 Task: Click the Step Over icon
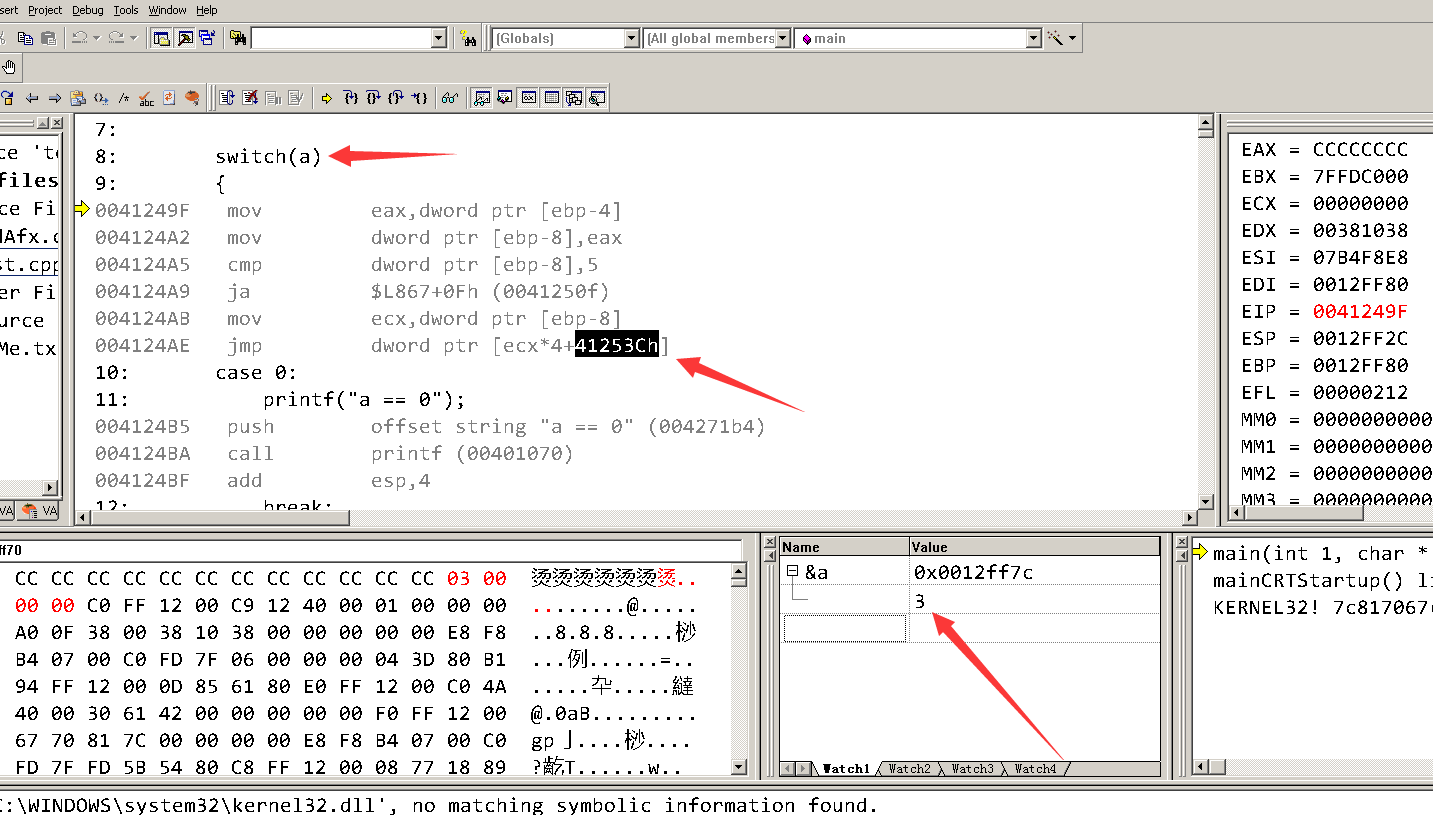tap(373, 98)
